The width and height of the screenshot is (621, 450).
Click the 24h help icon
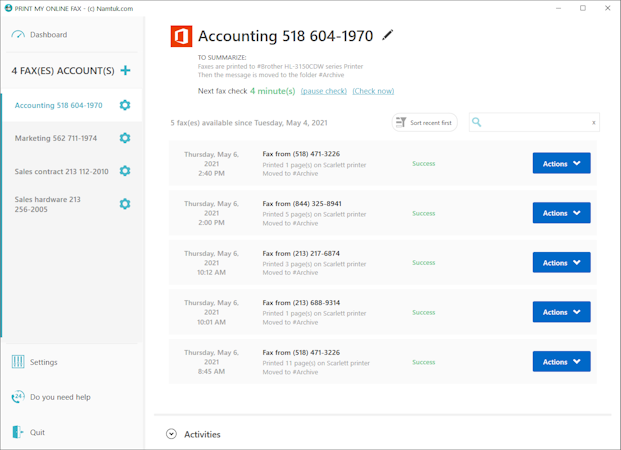click(x=18, y=397)
